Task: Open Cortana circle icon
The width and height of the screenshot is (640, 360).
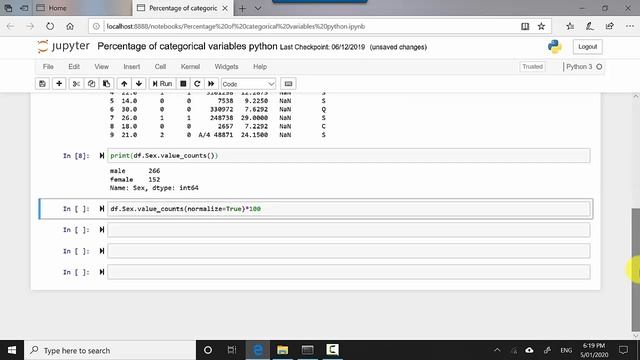Action: click(x=208, y=350)
